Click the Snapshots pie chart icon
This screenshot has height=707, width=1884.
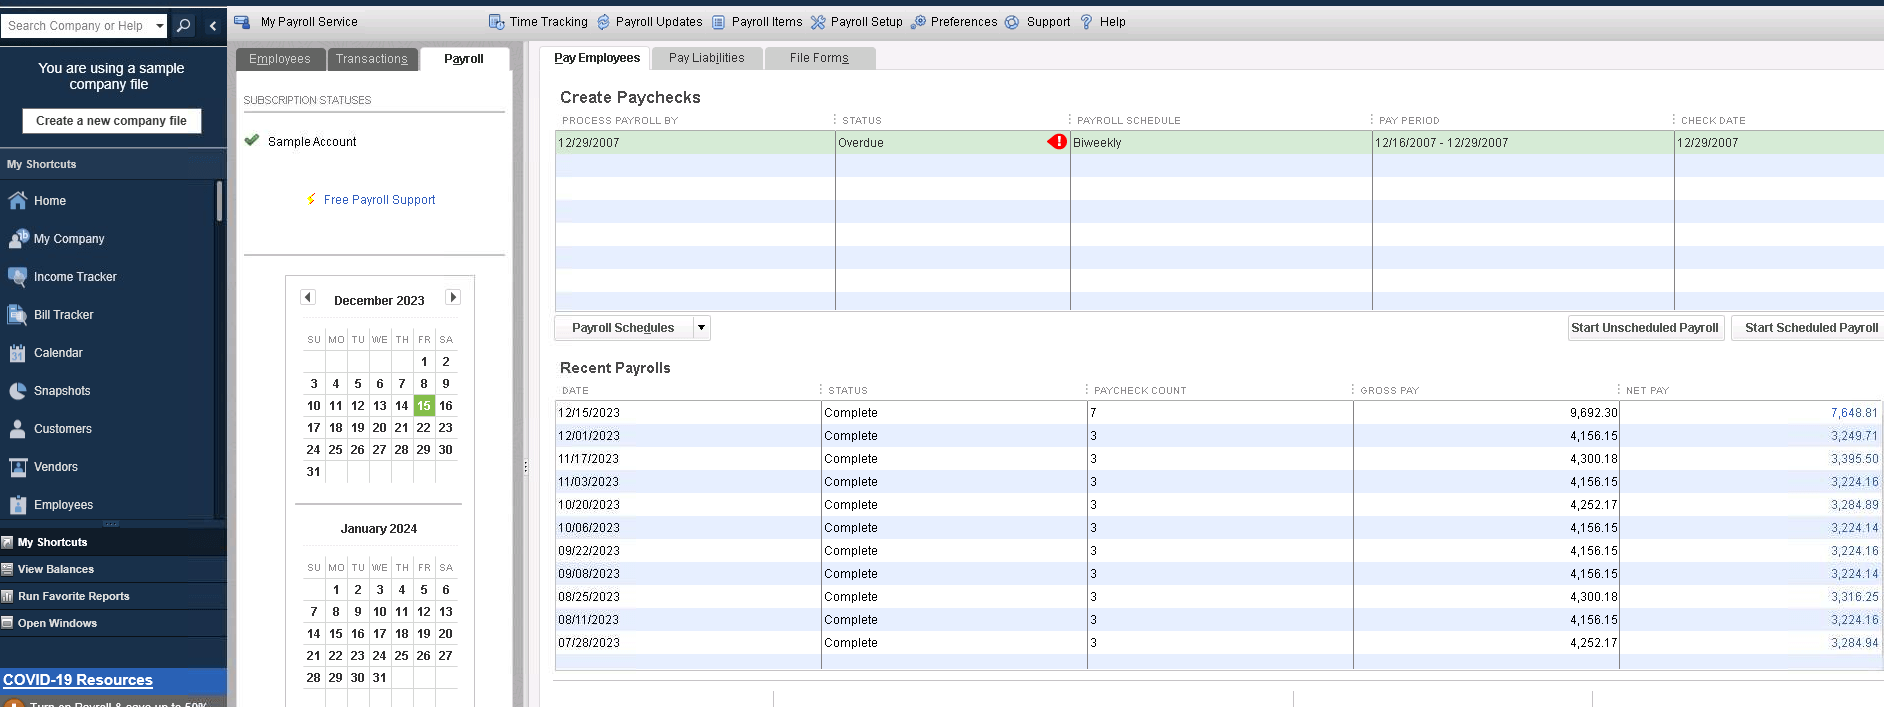pos(17,391)
